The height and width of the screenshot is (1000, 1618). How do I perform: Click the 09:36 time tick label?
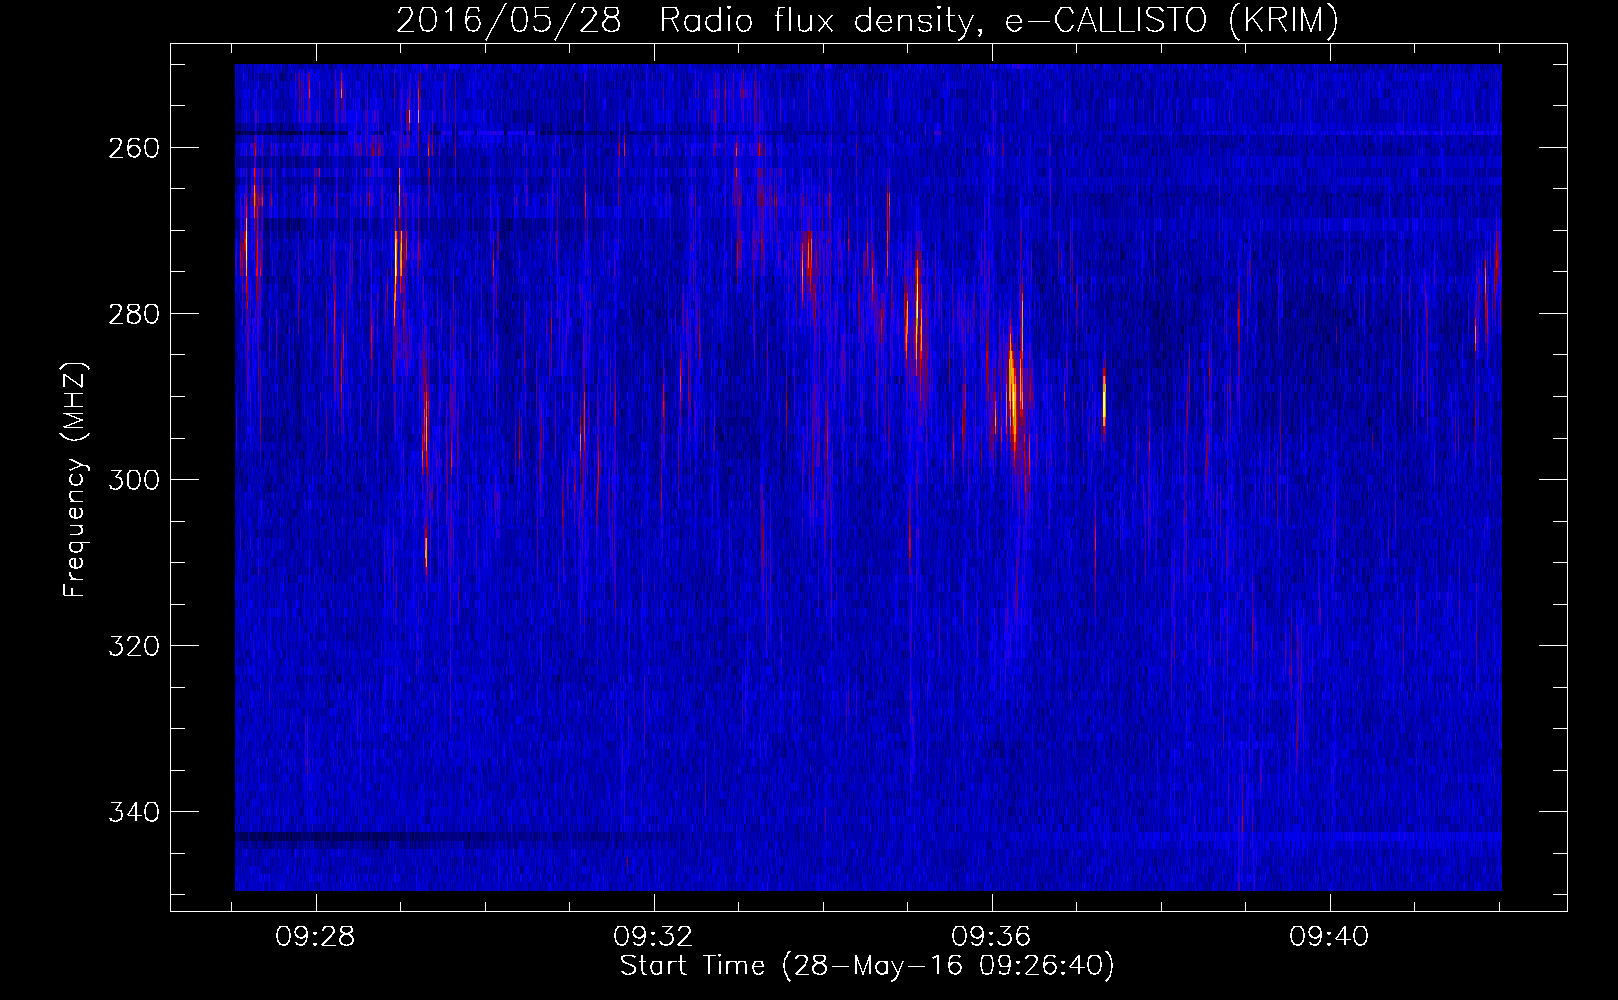coord(991,937)
